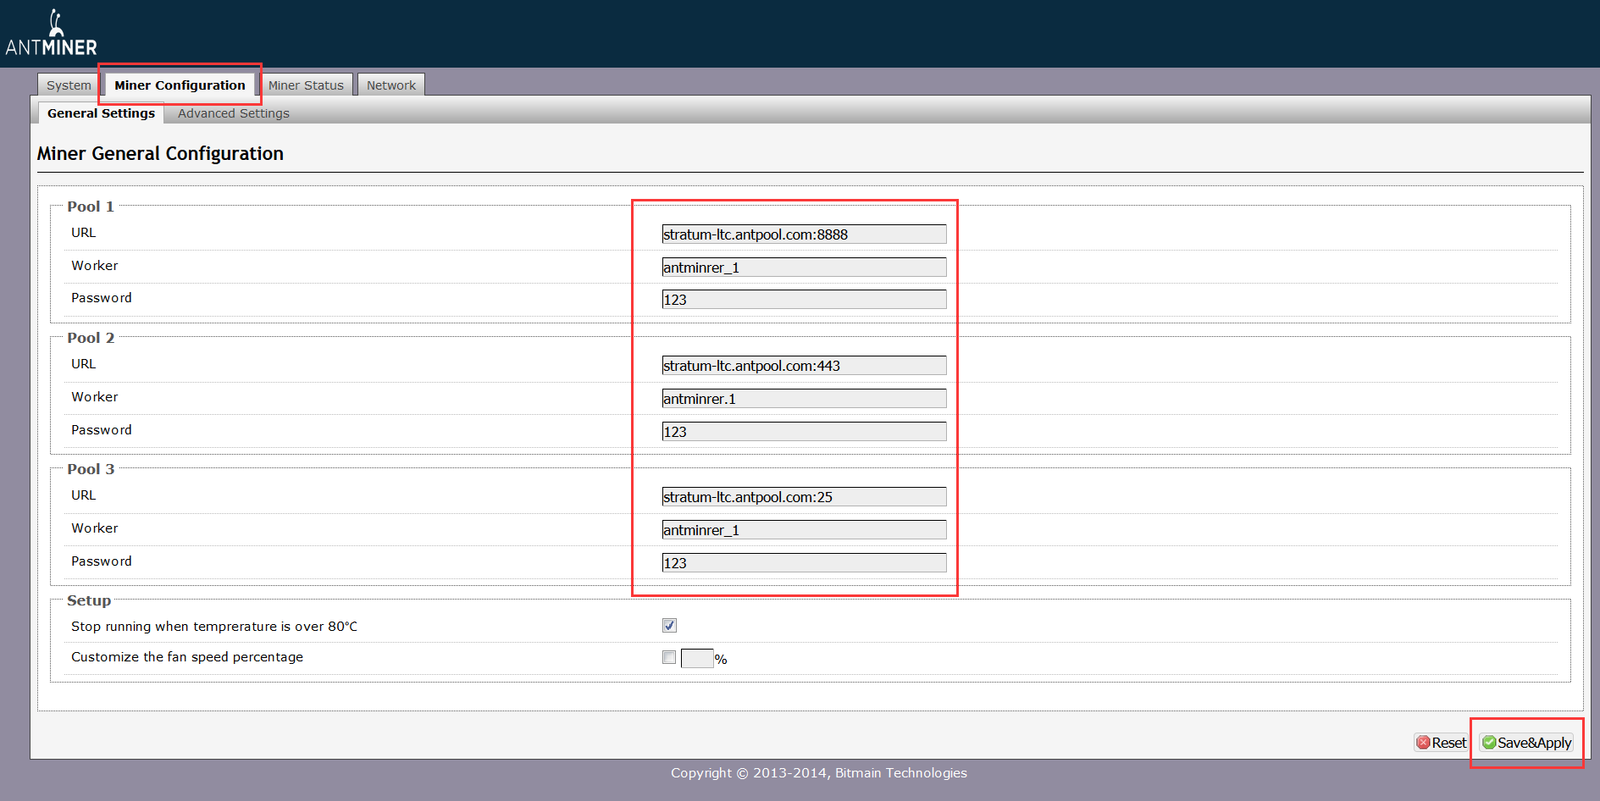Click the Pool 3 URL field
Image resolution: width=1600 pixels, height=801 pixels.
click(804, 497)
